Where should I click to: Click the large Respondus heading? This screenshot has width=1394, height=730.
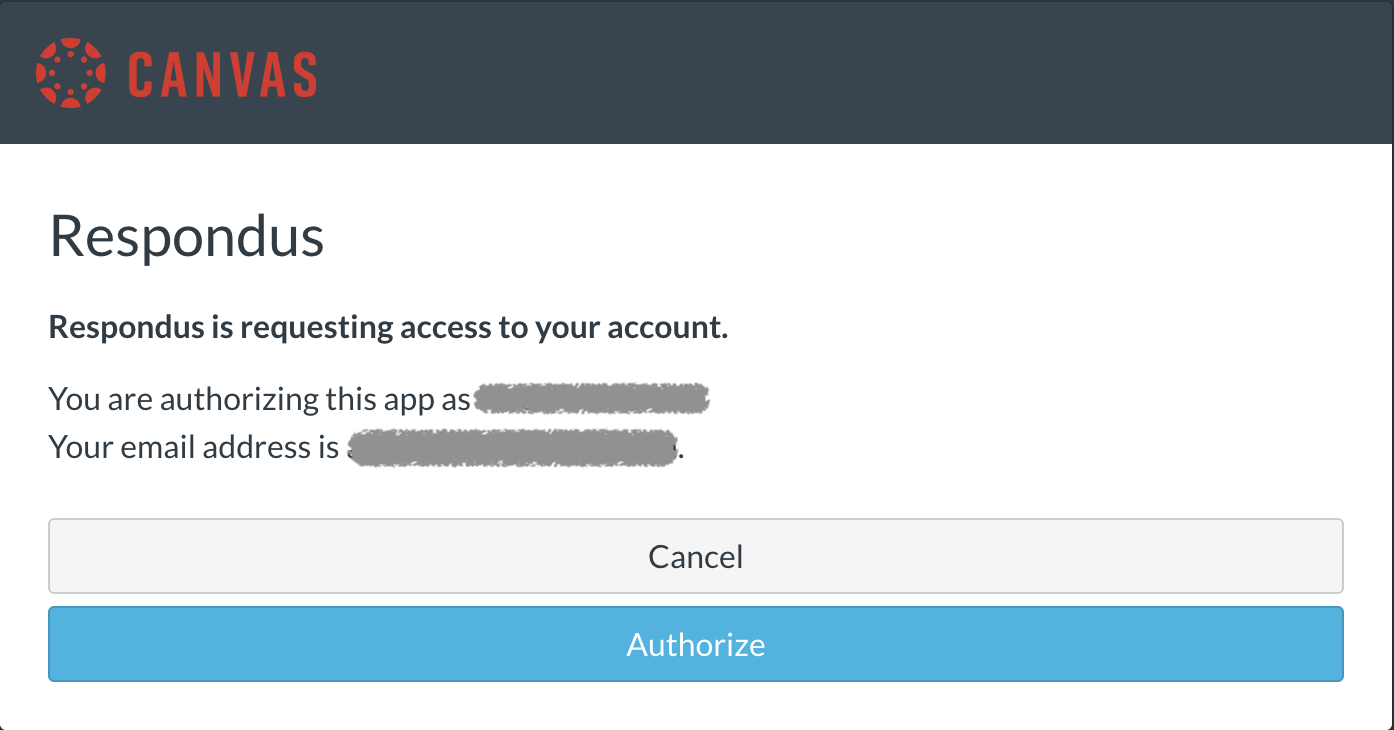(187, 237)
